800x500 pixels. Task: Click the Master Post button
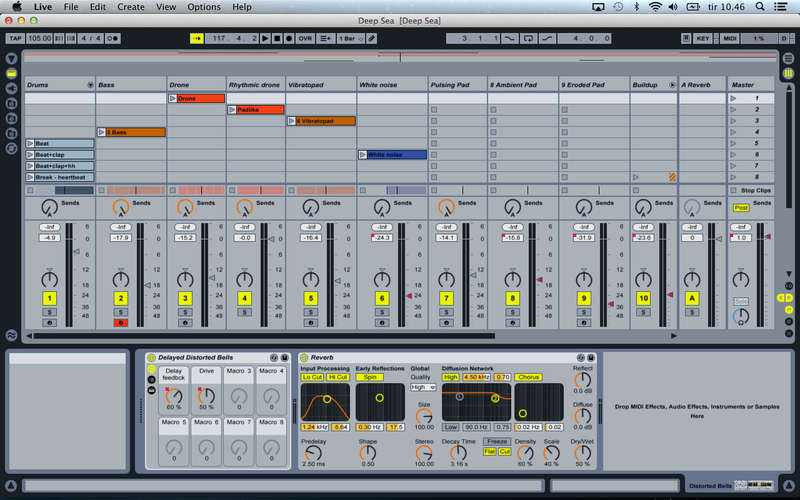[x=741, y=208]
